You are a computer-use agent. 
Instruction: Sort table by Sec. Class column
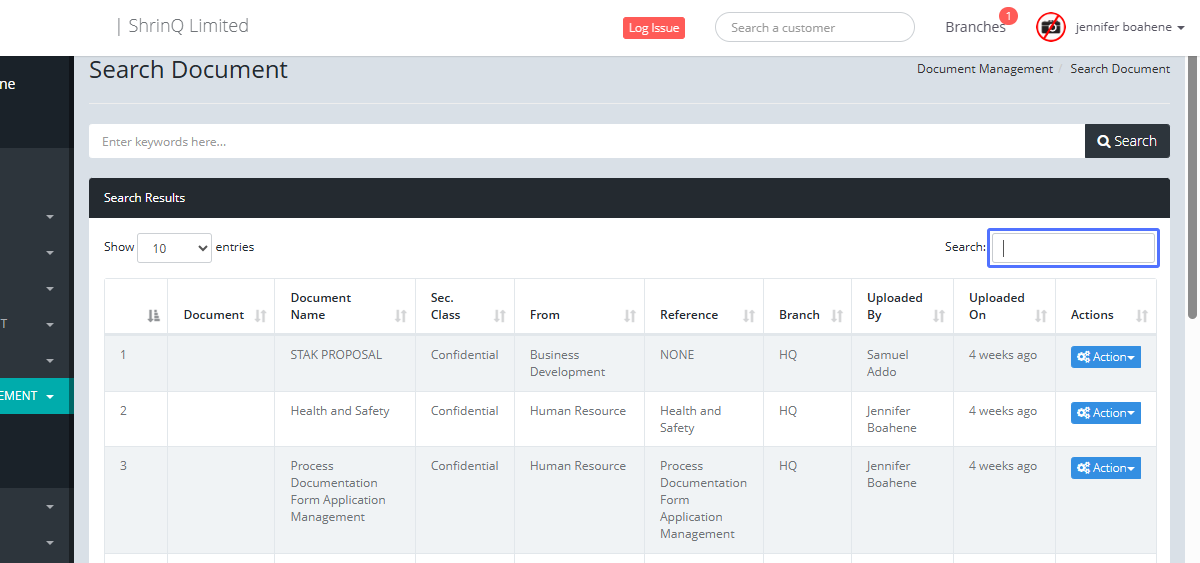click(x=500, y=315)
